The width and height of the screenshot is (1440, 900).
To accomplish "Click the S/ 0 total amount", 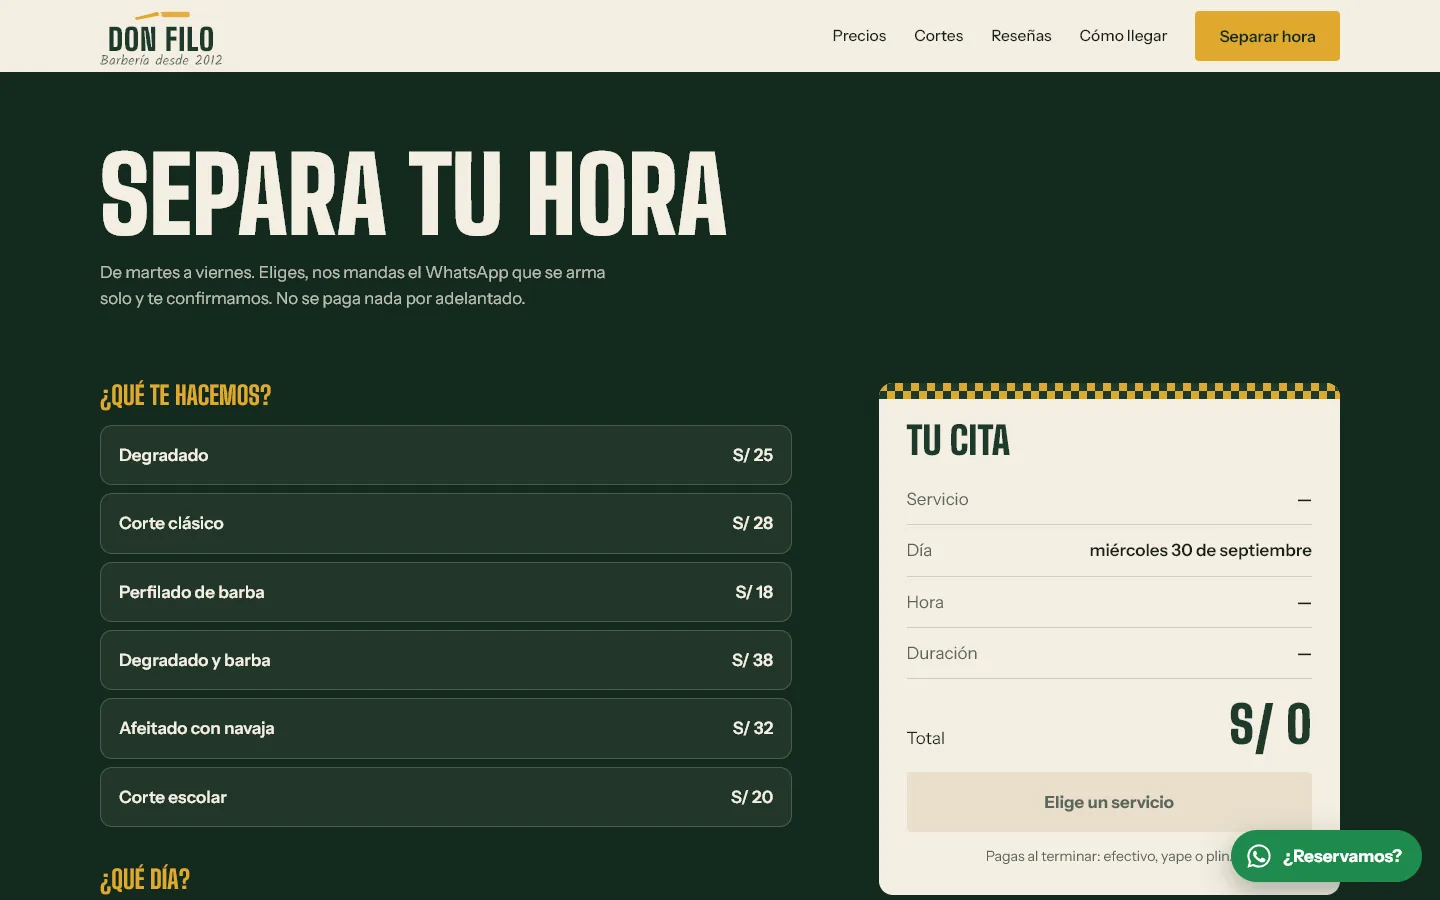I will click(1270, 725).
